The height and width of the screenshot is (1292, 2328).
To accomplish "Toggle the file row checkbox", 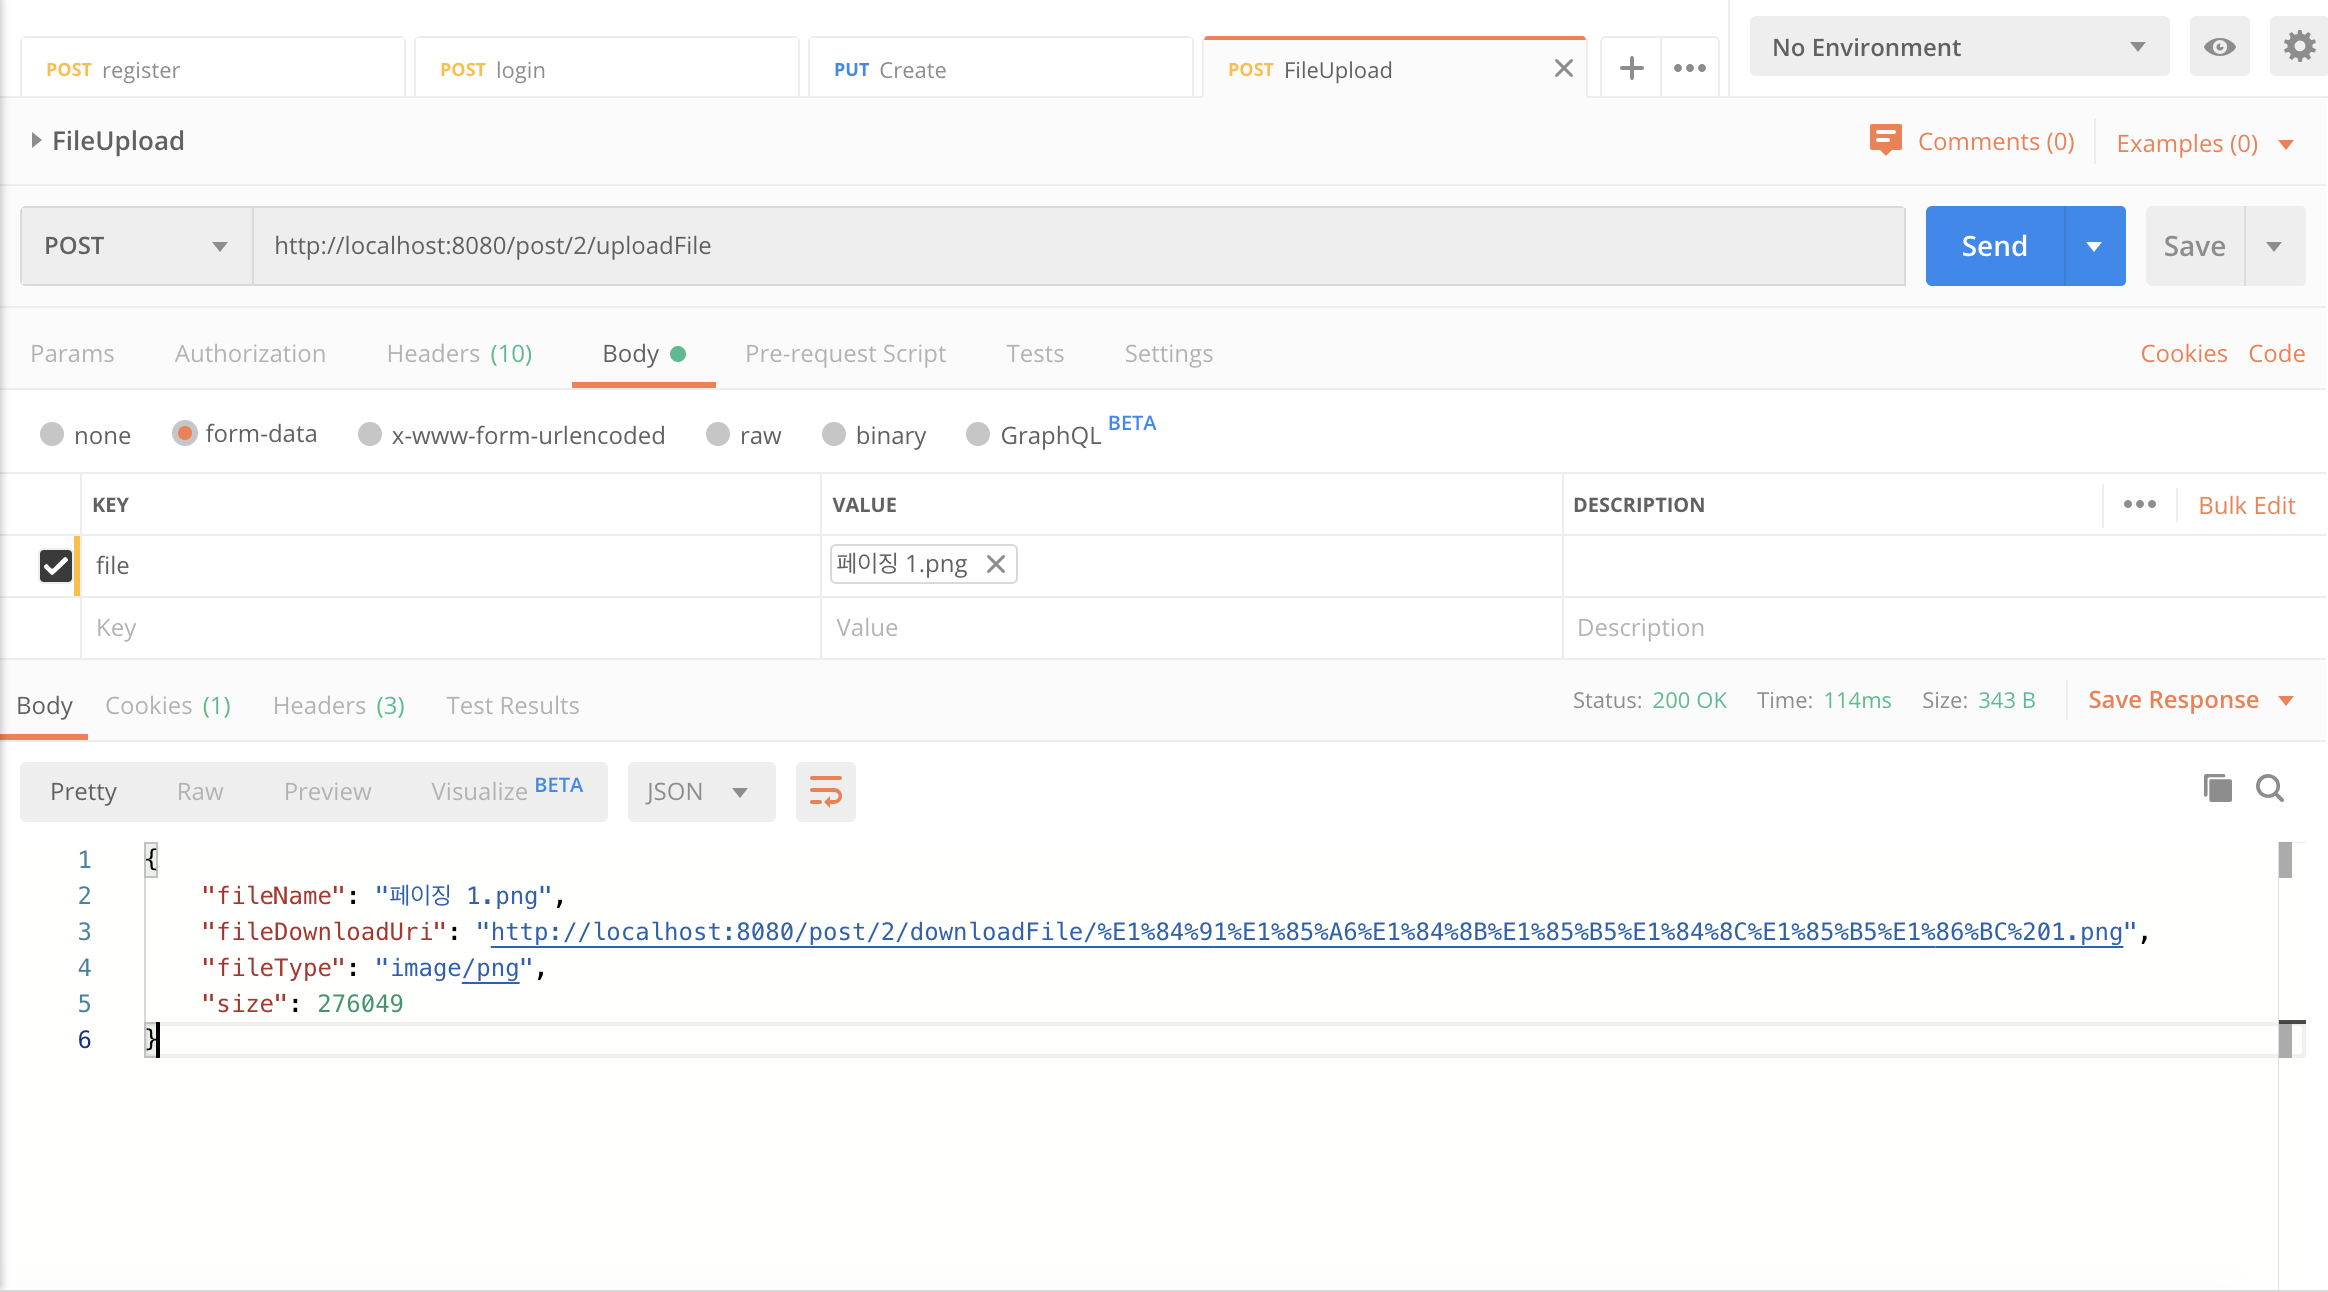I will (56, 566).
